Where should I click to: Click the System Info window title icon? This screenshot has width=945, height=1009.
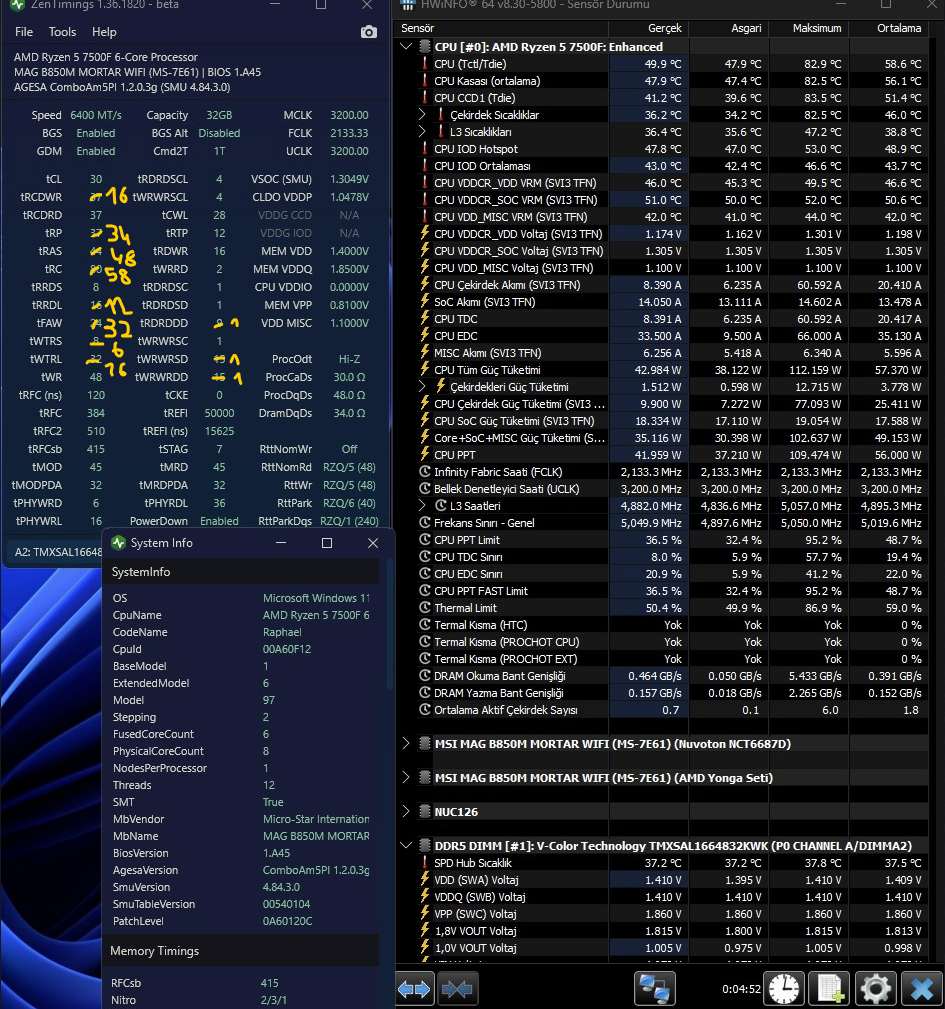click(118, 542)
